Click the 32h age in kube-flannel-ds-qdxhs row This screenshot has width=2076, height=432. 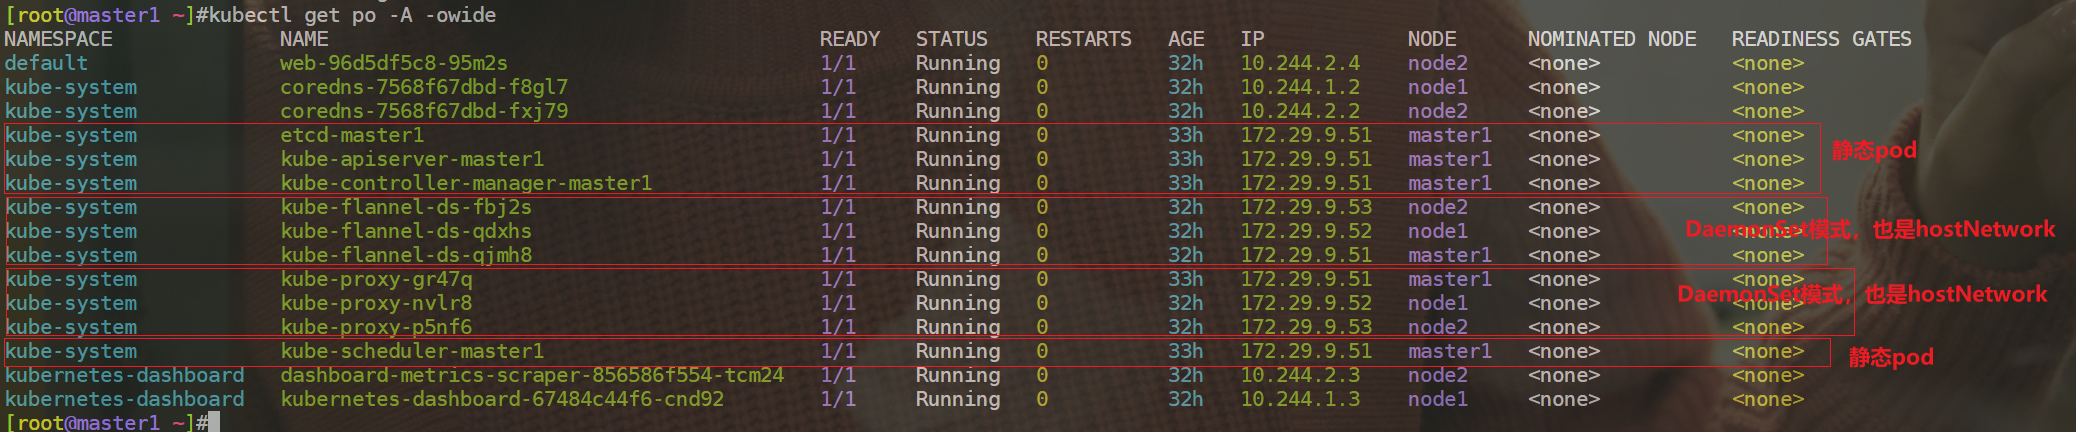click(1186, 231)
